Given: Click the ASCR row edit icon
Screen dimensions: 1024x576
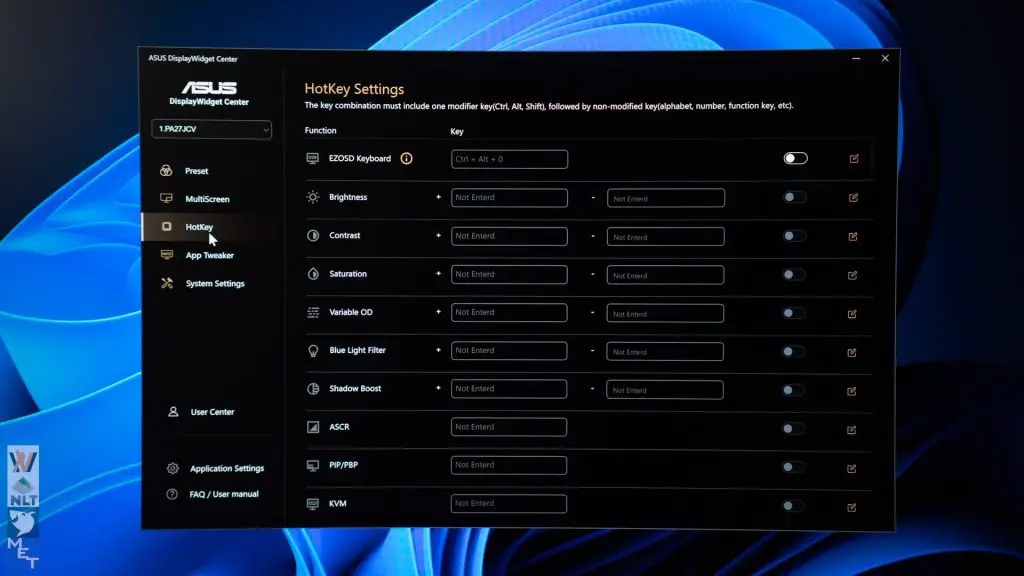Looking at the screenshot, I should (x=852, y=430).
